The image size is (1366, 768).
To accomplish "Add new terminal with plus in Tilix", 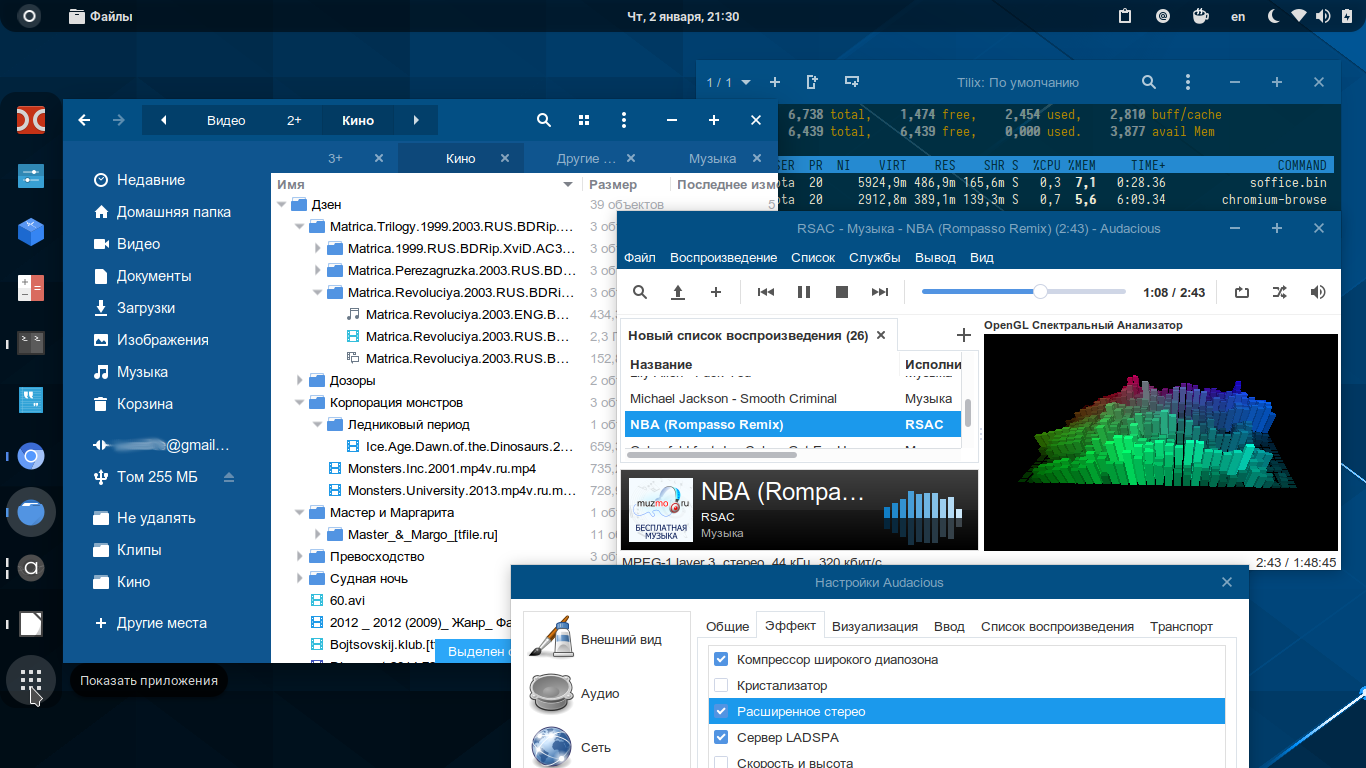I will (x=775, y=82).
